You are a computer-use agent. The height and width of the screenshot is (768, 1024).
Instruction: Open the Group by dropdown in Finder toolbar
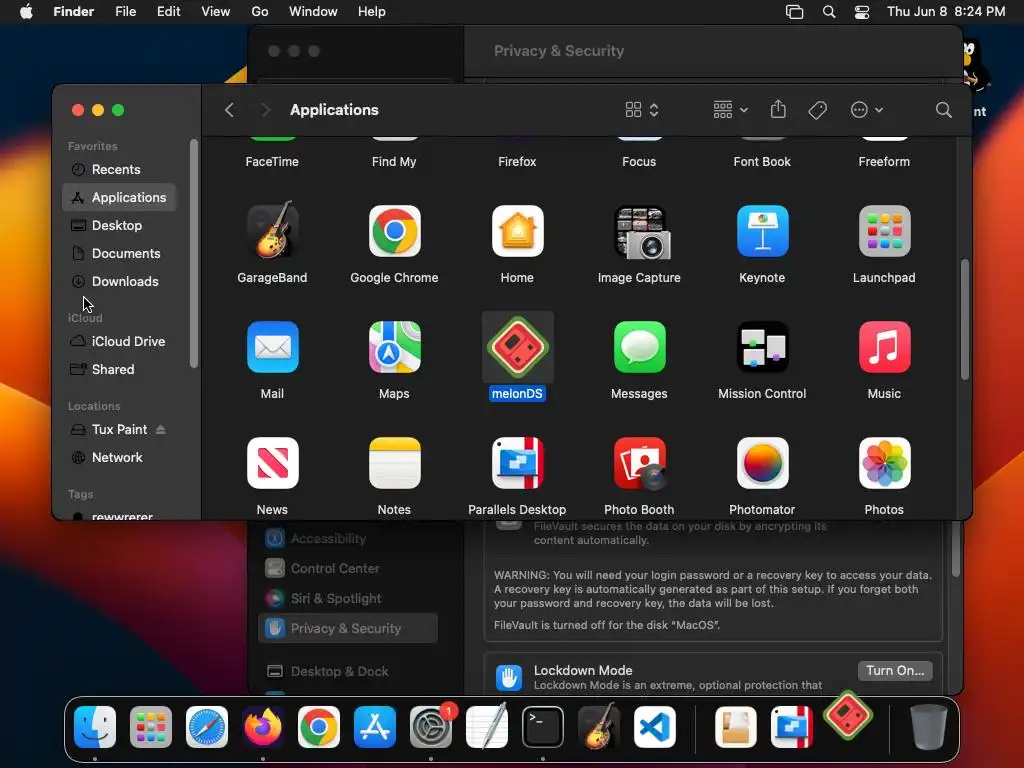730,110
